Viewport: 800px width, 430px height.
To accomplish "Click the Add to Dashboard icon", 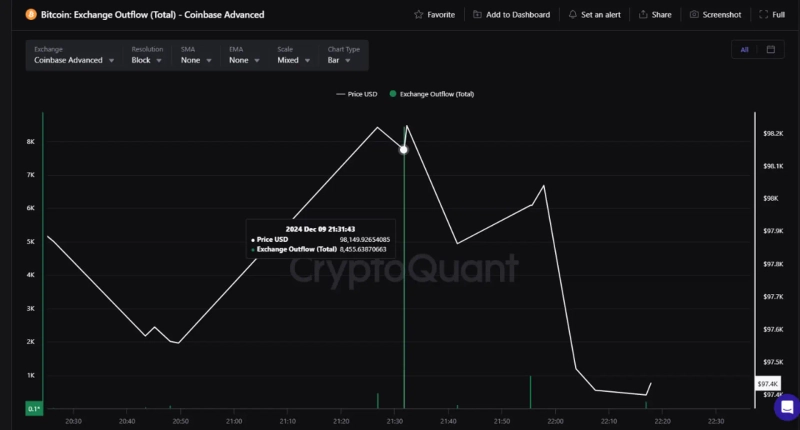I will (x=477, y=15).
